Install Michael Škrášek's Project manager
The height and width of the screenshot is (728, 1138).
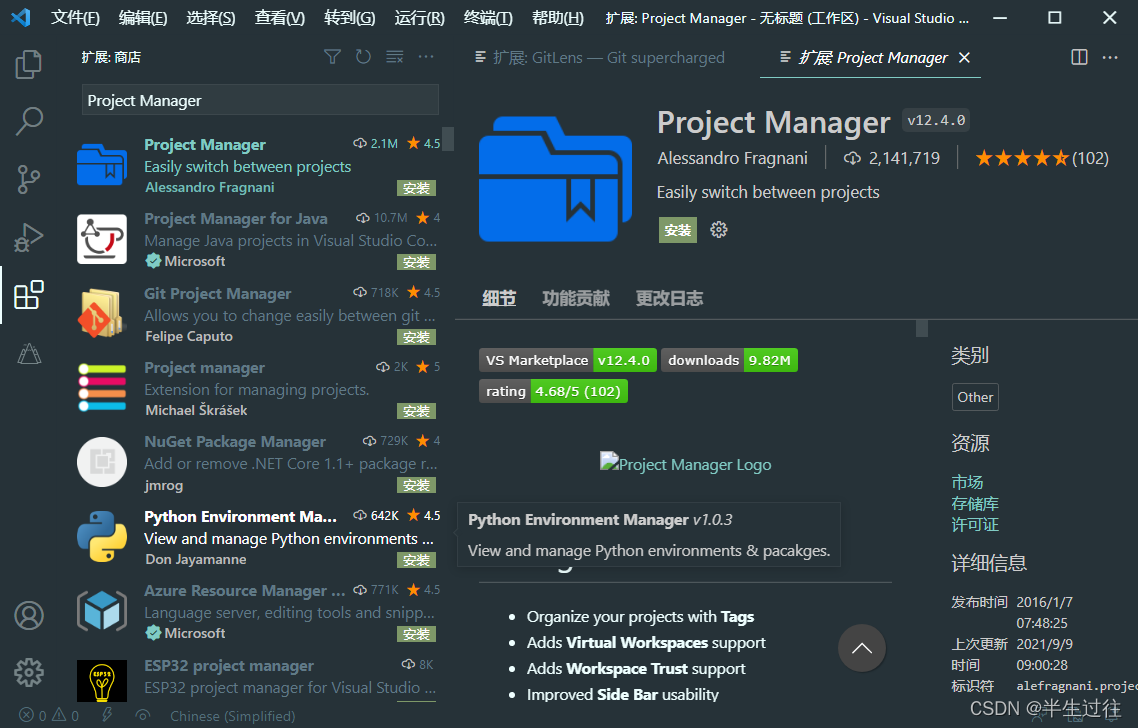(416, 411)
